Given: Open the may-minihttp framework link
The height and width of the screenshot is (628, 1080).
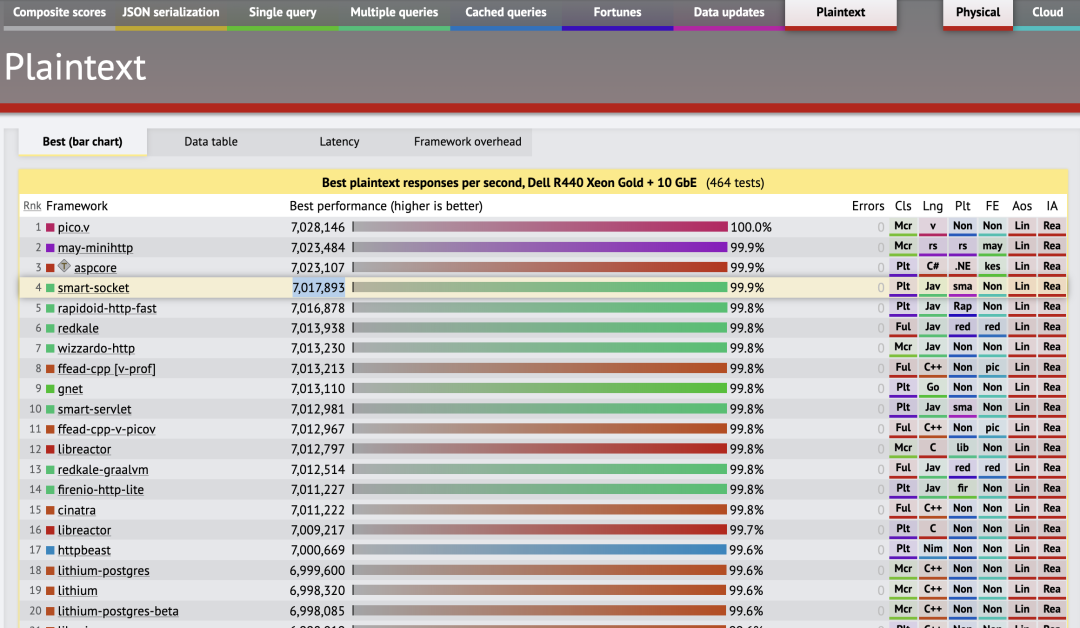Looking at the screenshot, I should (x=95, y=247).
